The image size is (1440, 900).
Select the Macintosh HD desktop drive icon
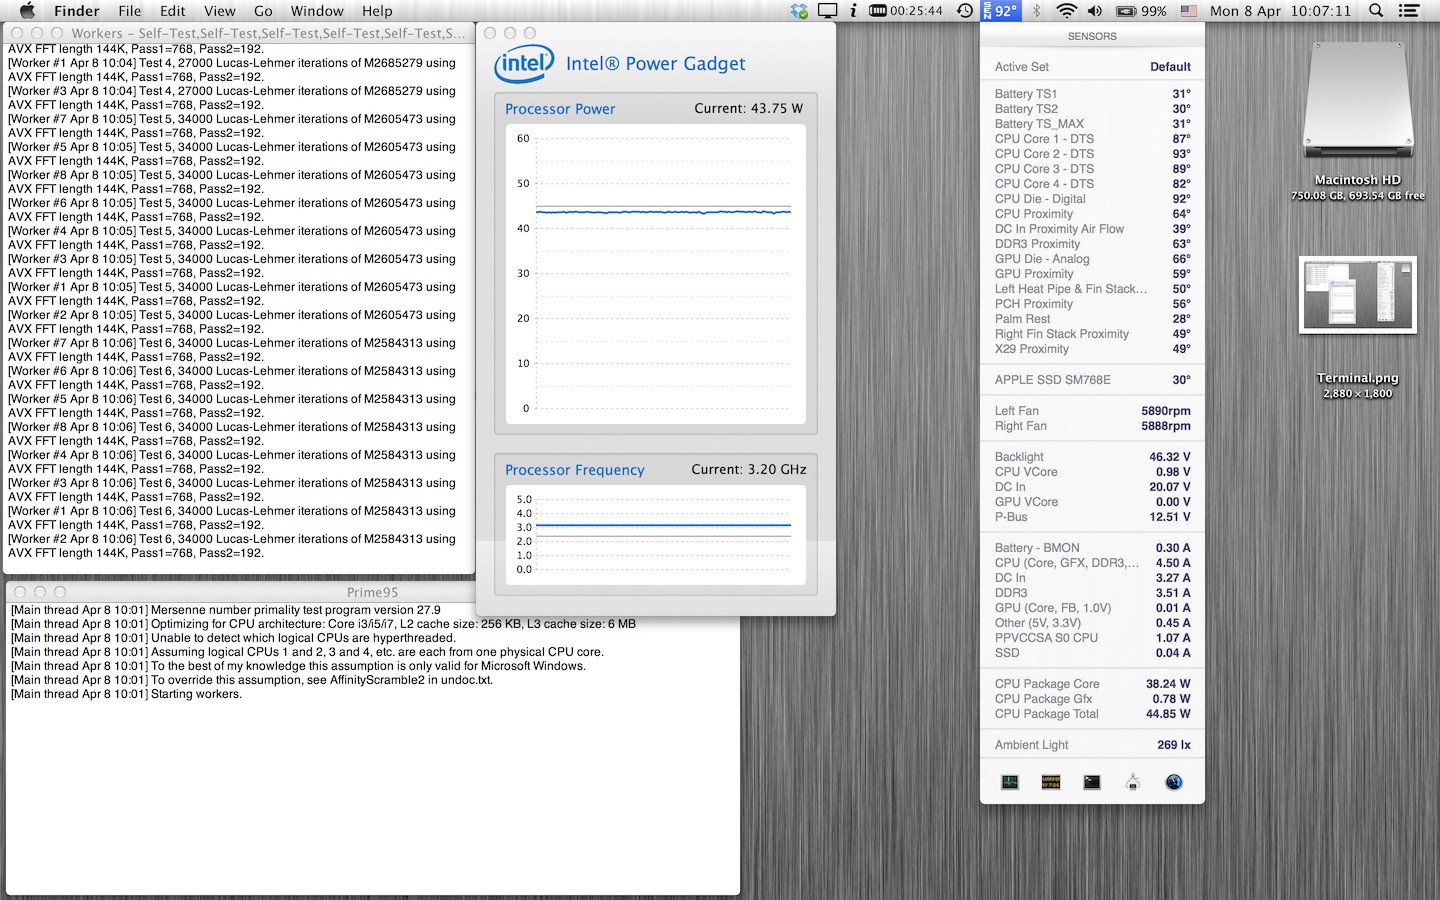click(1358, 101)
